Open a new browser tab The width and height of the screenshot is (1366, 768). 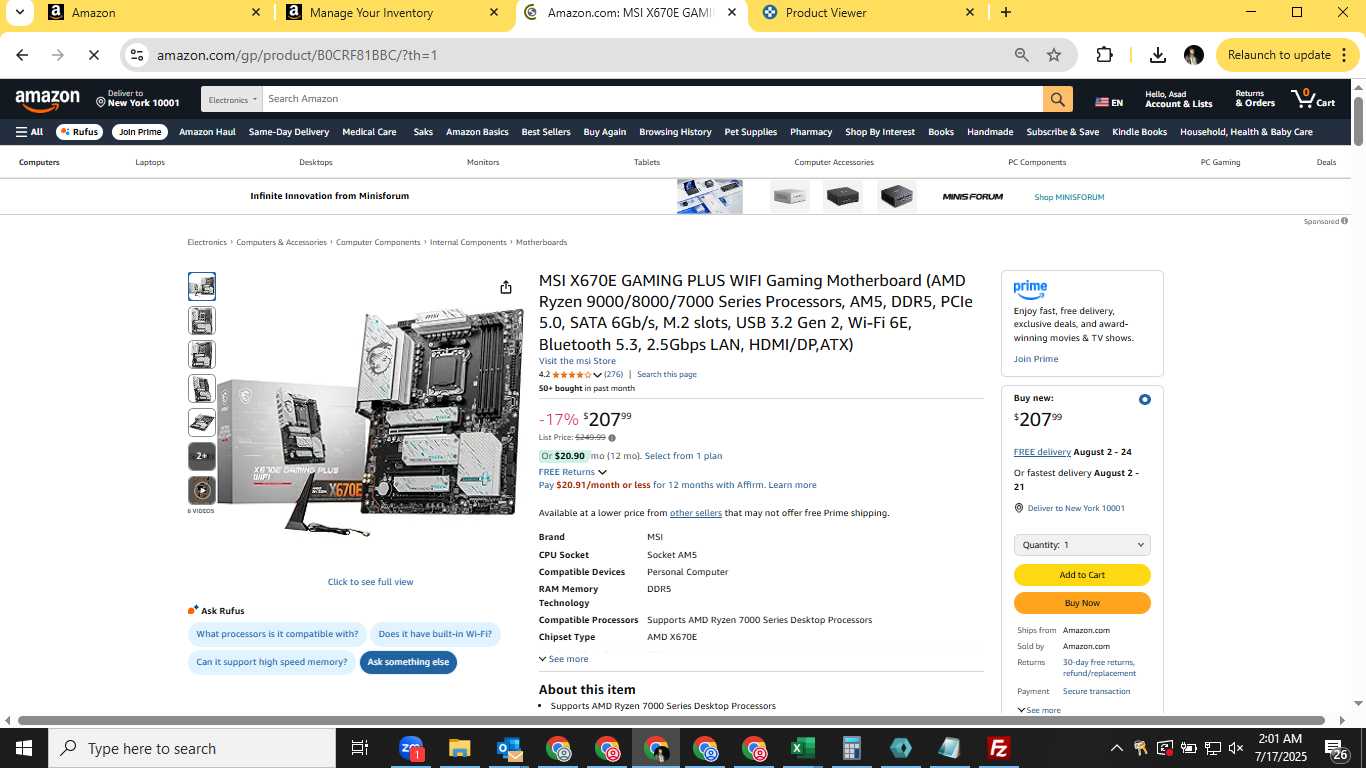coord(1006,13)
